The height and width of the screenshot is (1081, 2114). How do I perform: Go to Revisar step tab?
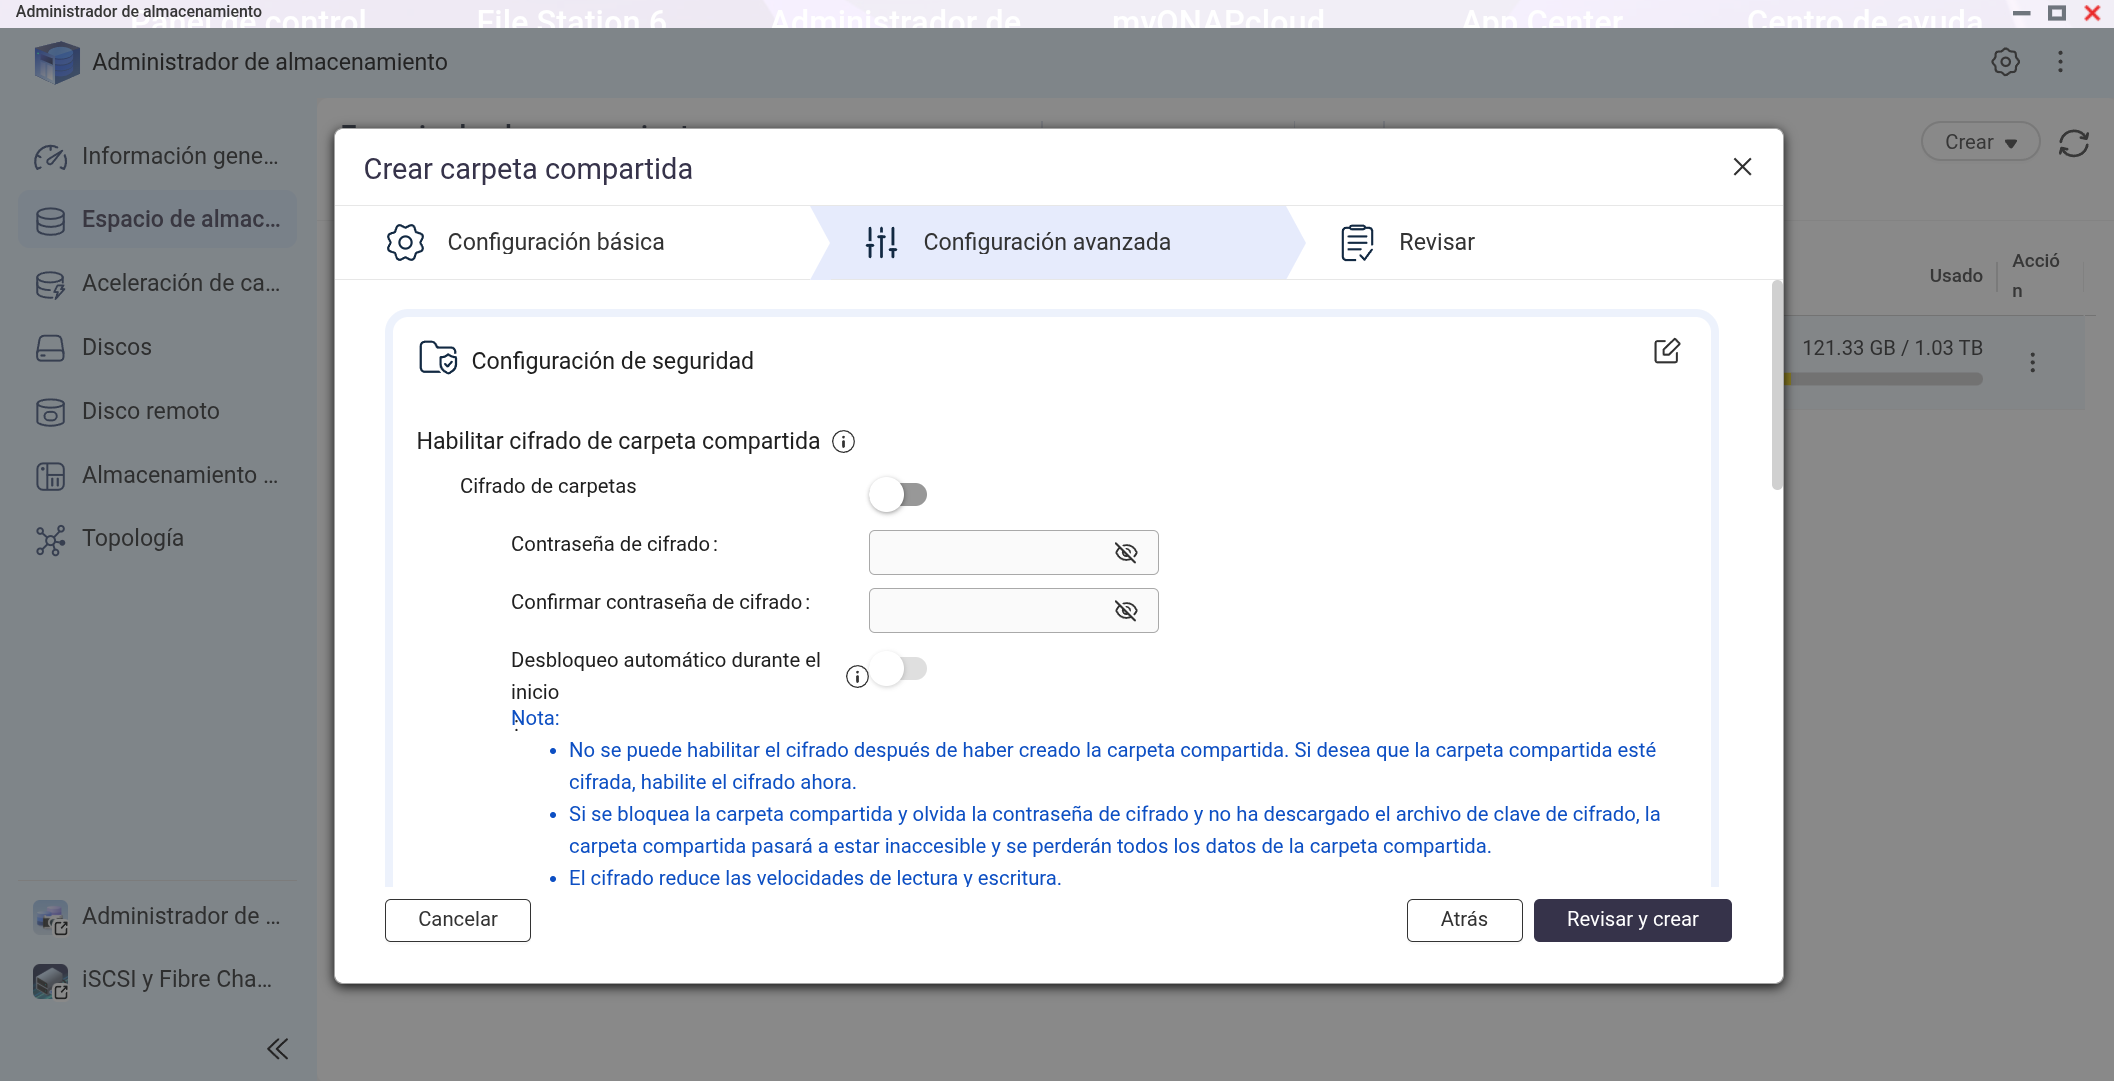pos(1436,242)
